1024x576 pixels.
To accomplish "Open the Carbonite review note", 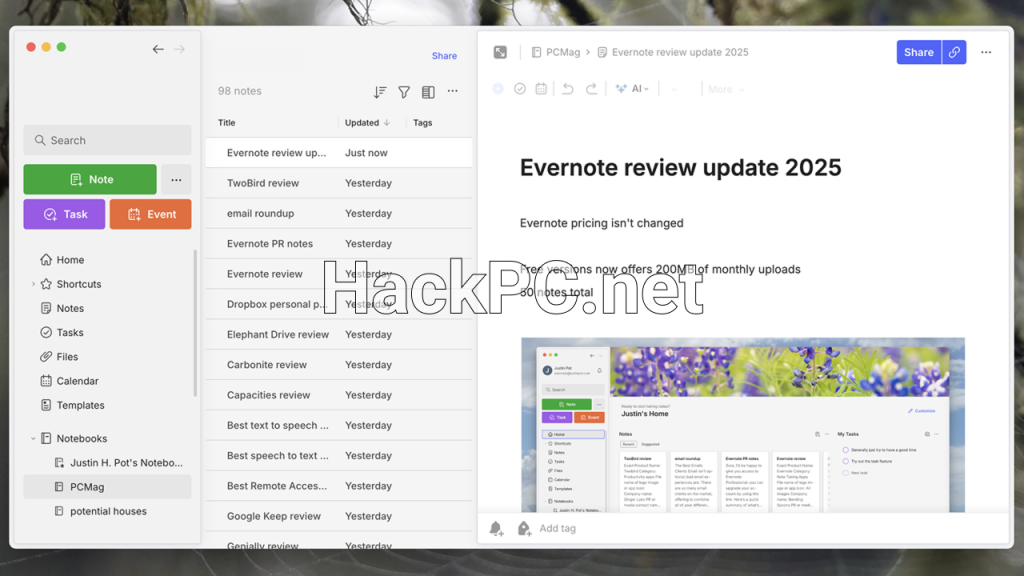I will pyautogui.click(x=339, y=364).
